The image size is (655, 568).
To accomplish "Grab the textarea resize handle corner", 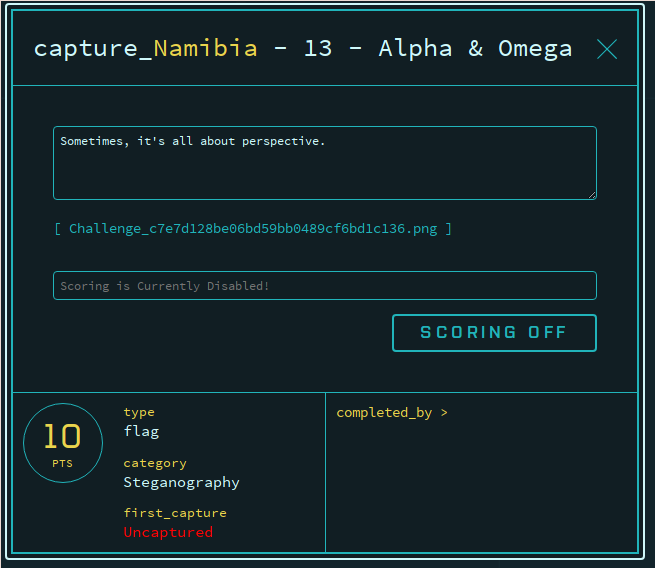I will (592, 195).
